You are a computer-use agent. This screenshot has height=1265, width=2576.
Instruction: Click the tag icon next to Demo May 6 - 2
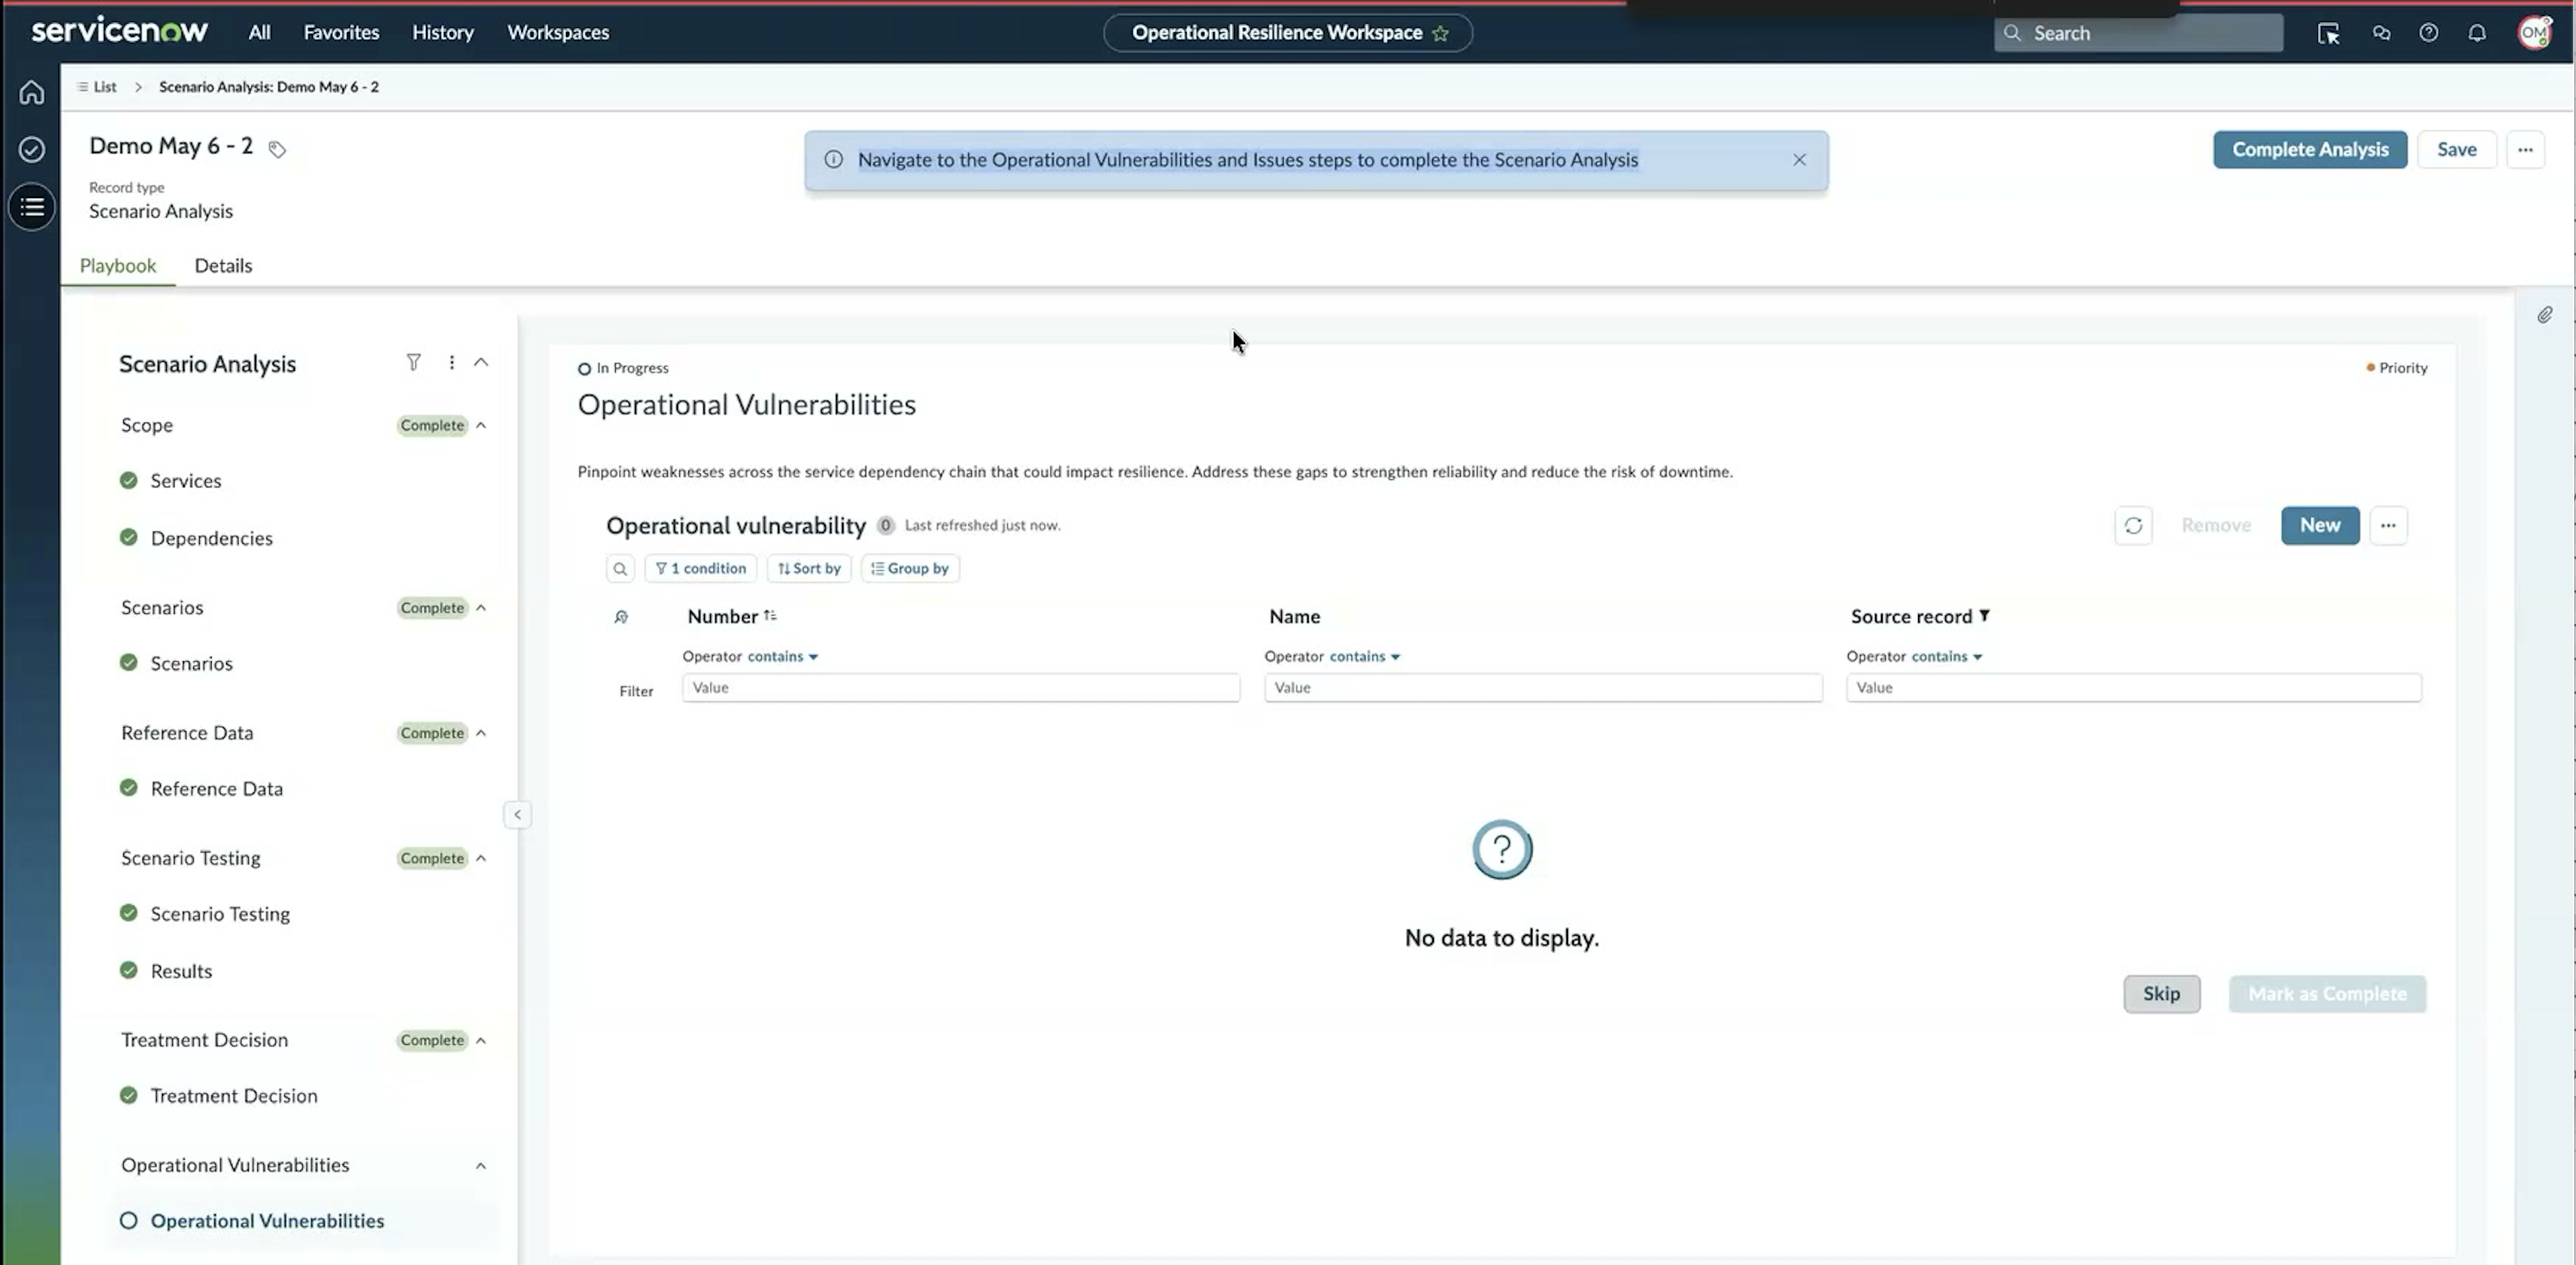click(277, 149)
